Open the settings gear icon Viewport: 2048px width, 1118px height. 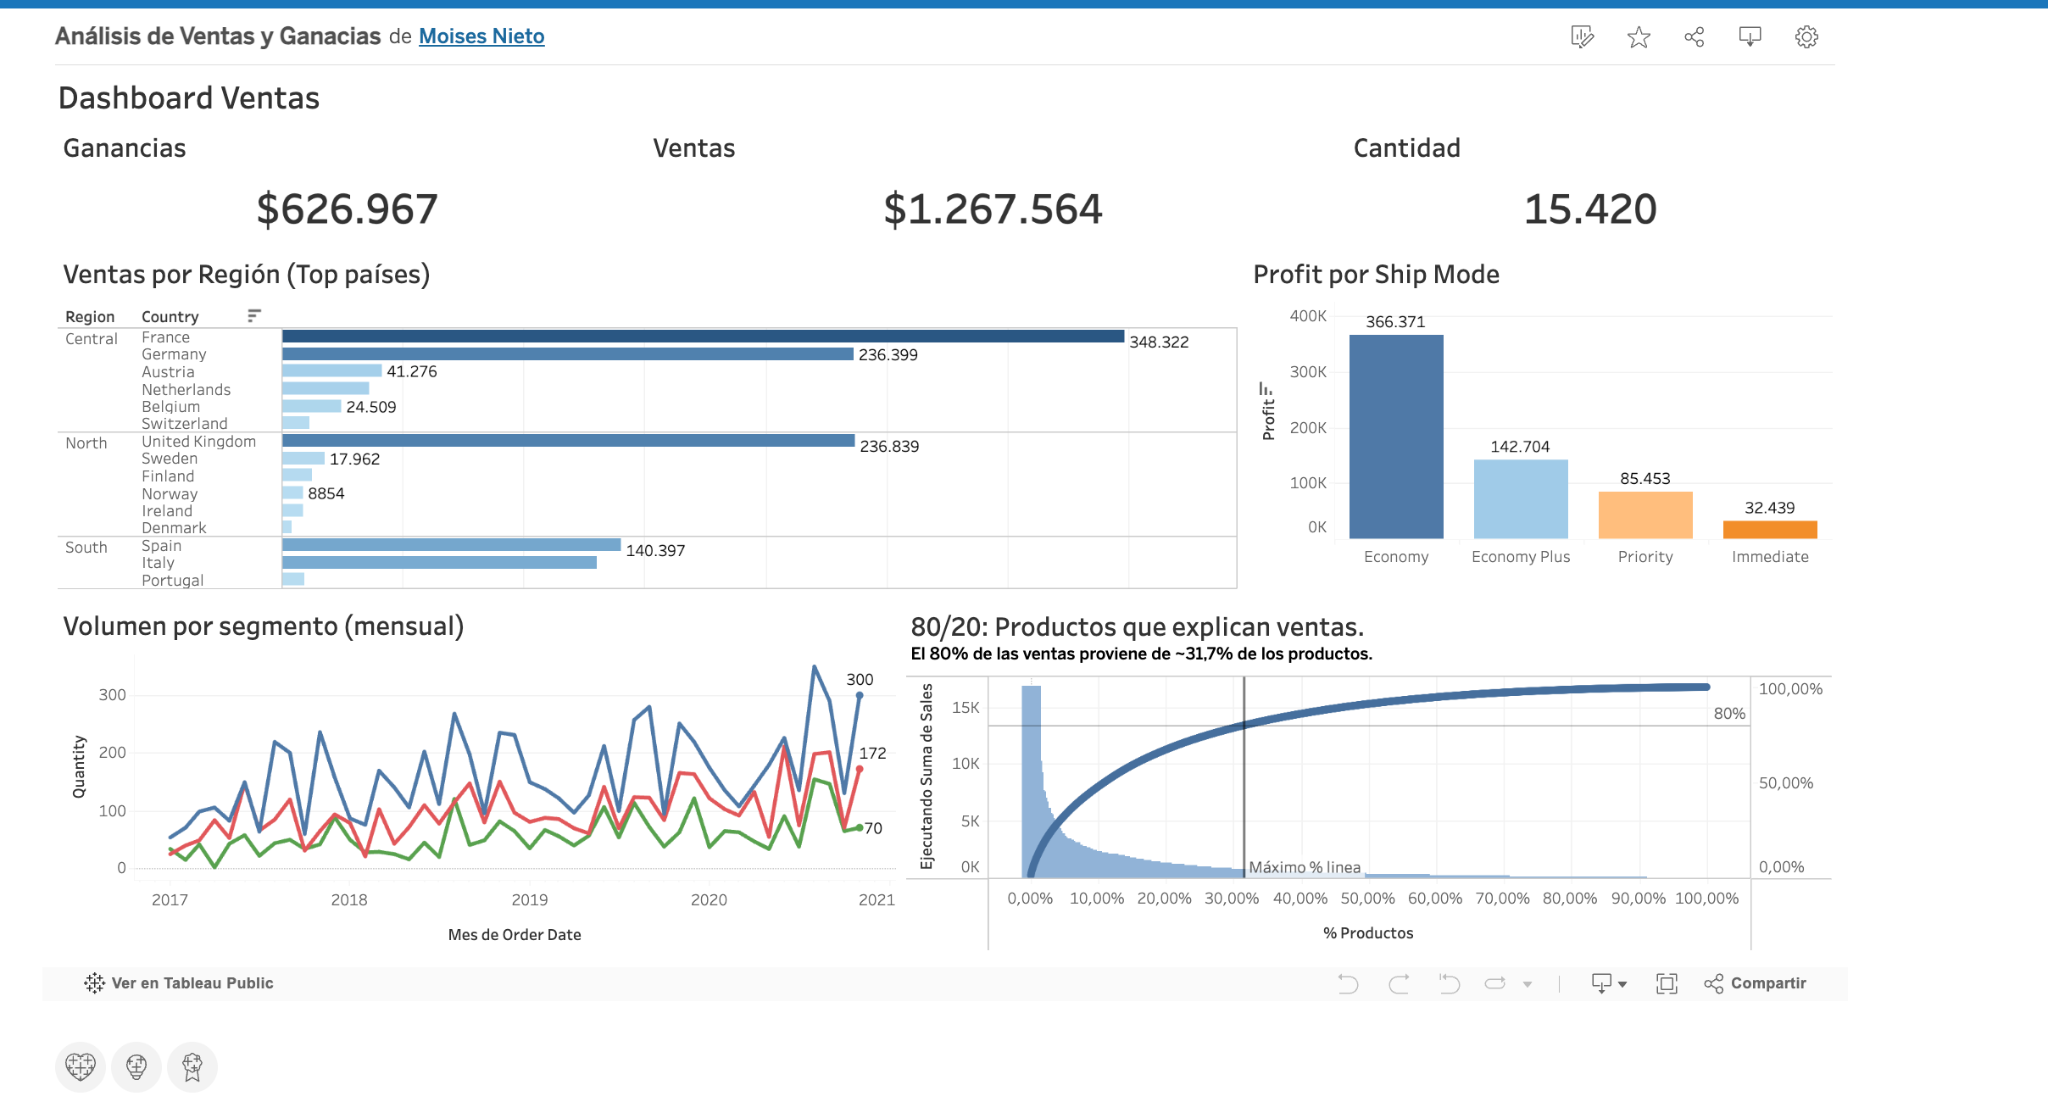click(1806, 36)
